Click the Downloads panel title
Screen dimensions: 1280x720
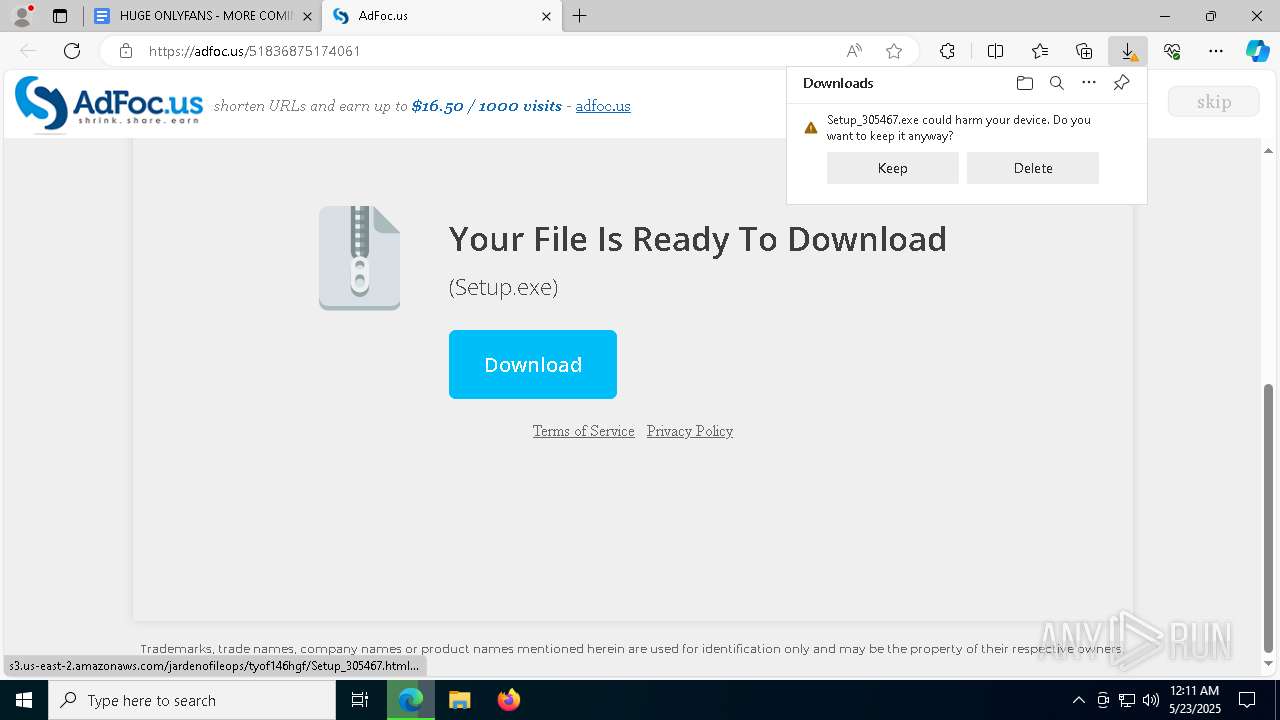(x=838, y=83)
